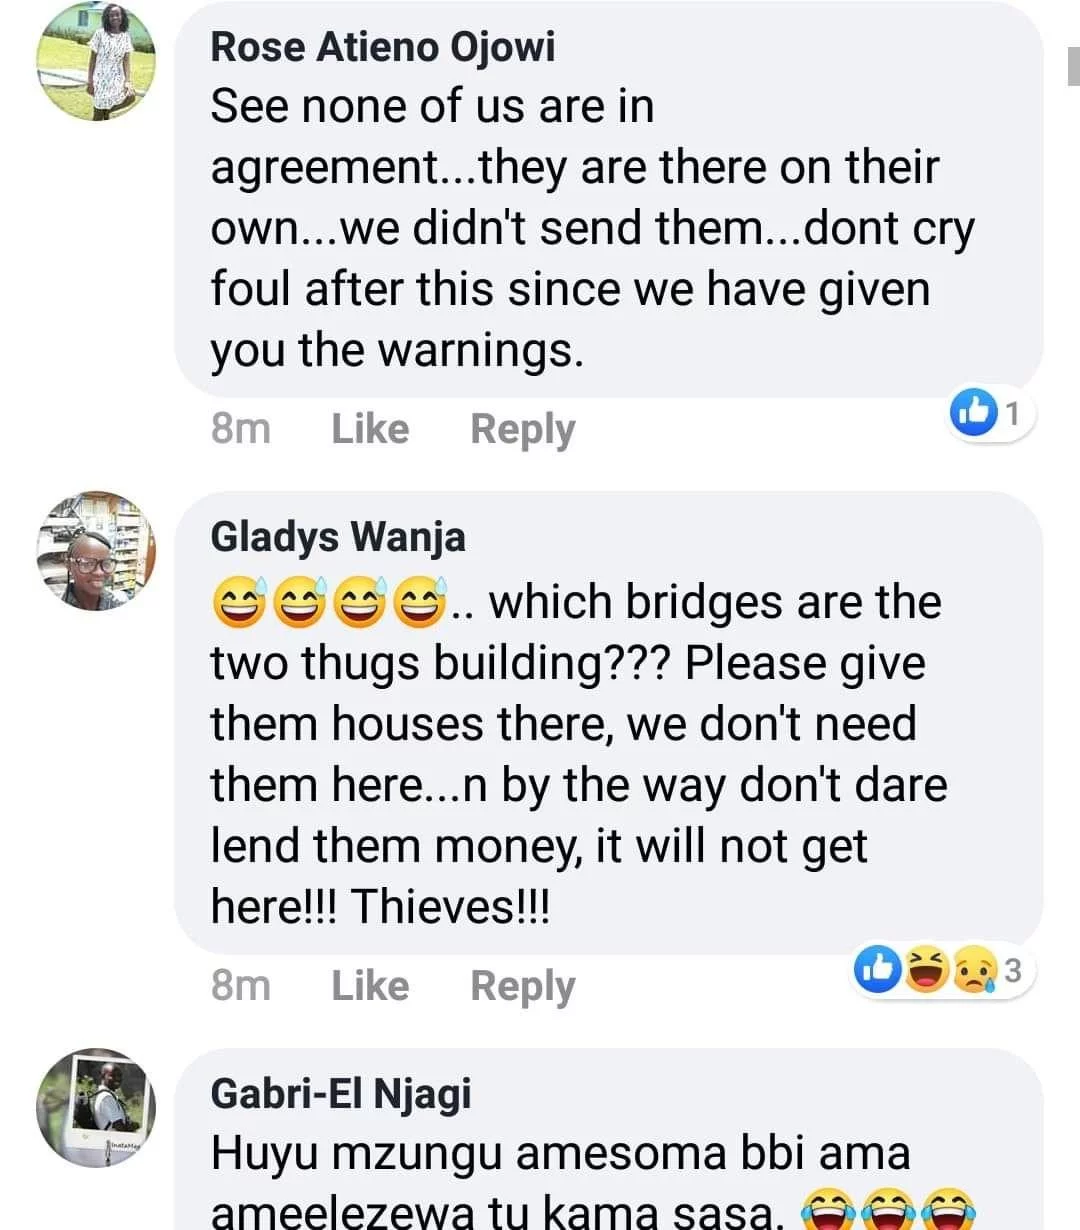
Task: Reply to Gladys Wanja's comment
Action: 522,986
